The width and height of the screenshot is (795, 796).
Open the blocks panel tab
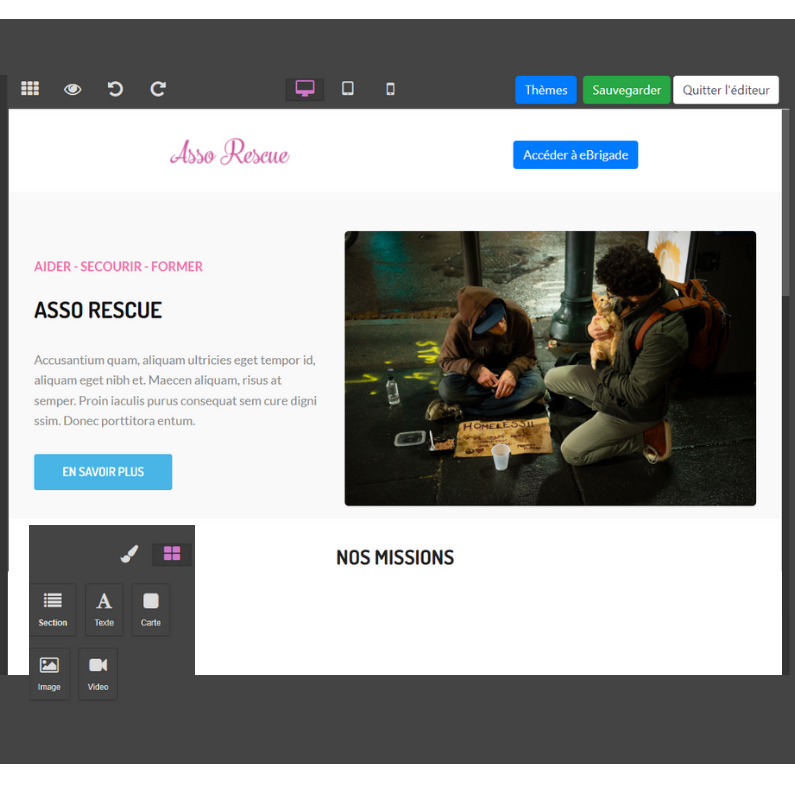click(172, 554)
